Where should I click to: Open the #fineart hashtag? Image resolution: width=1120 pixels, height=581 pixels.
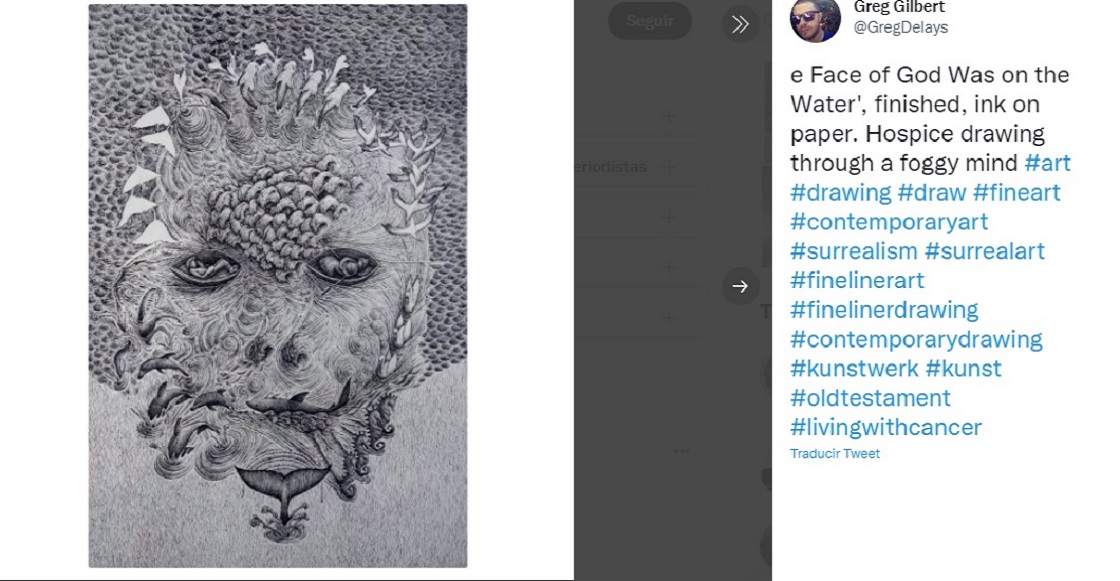point(1016,192)
